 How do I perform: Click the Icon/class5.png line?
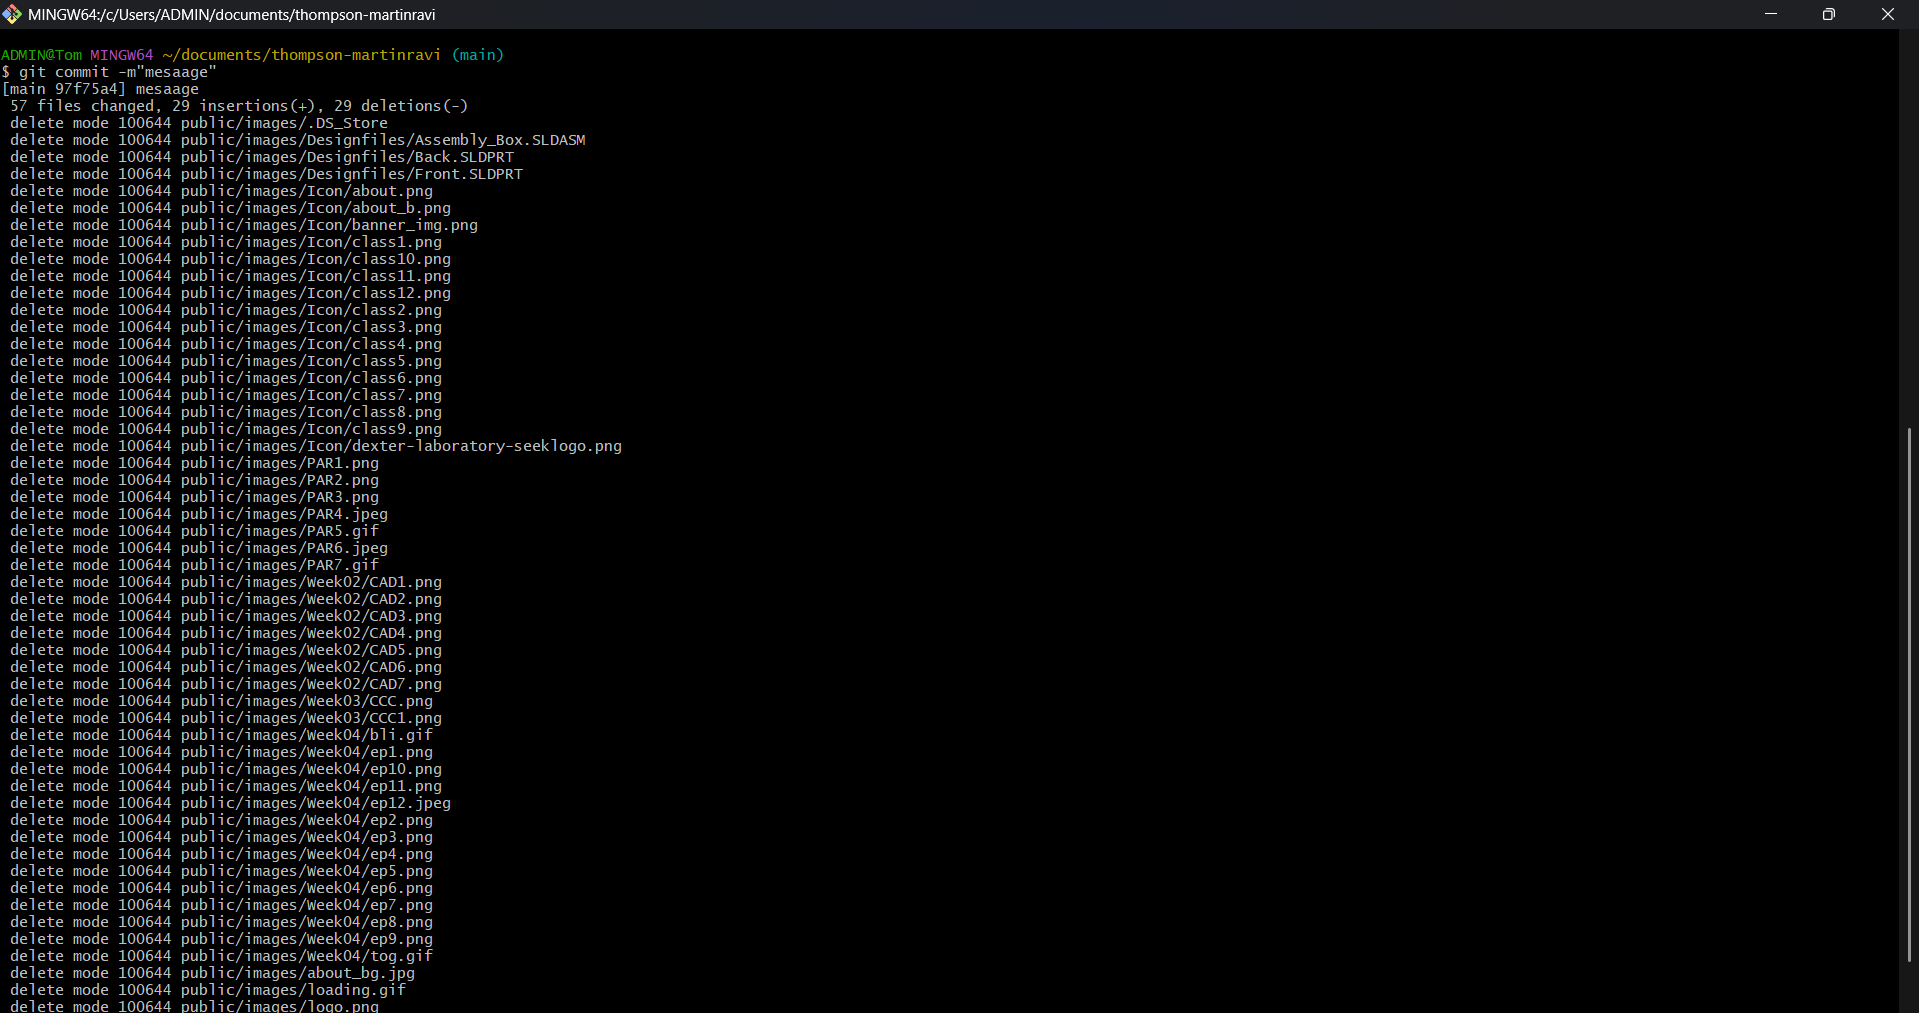coord(226,361)
